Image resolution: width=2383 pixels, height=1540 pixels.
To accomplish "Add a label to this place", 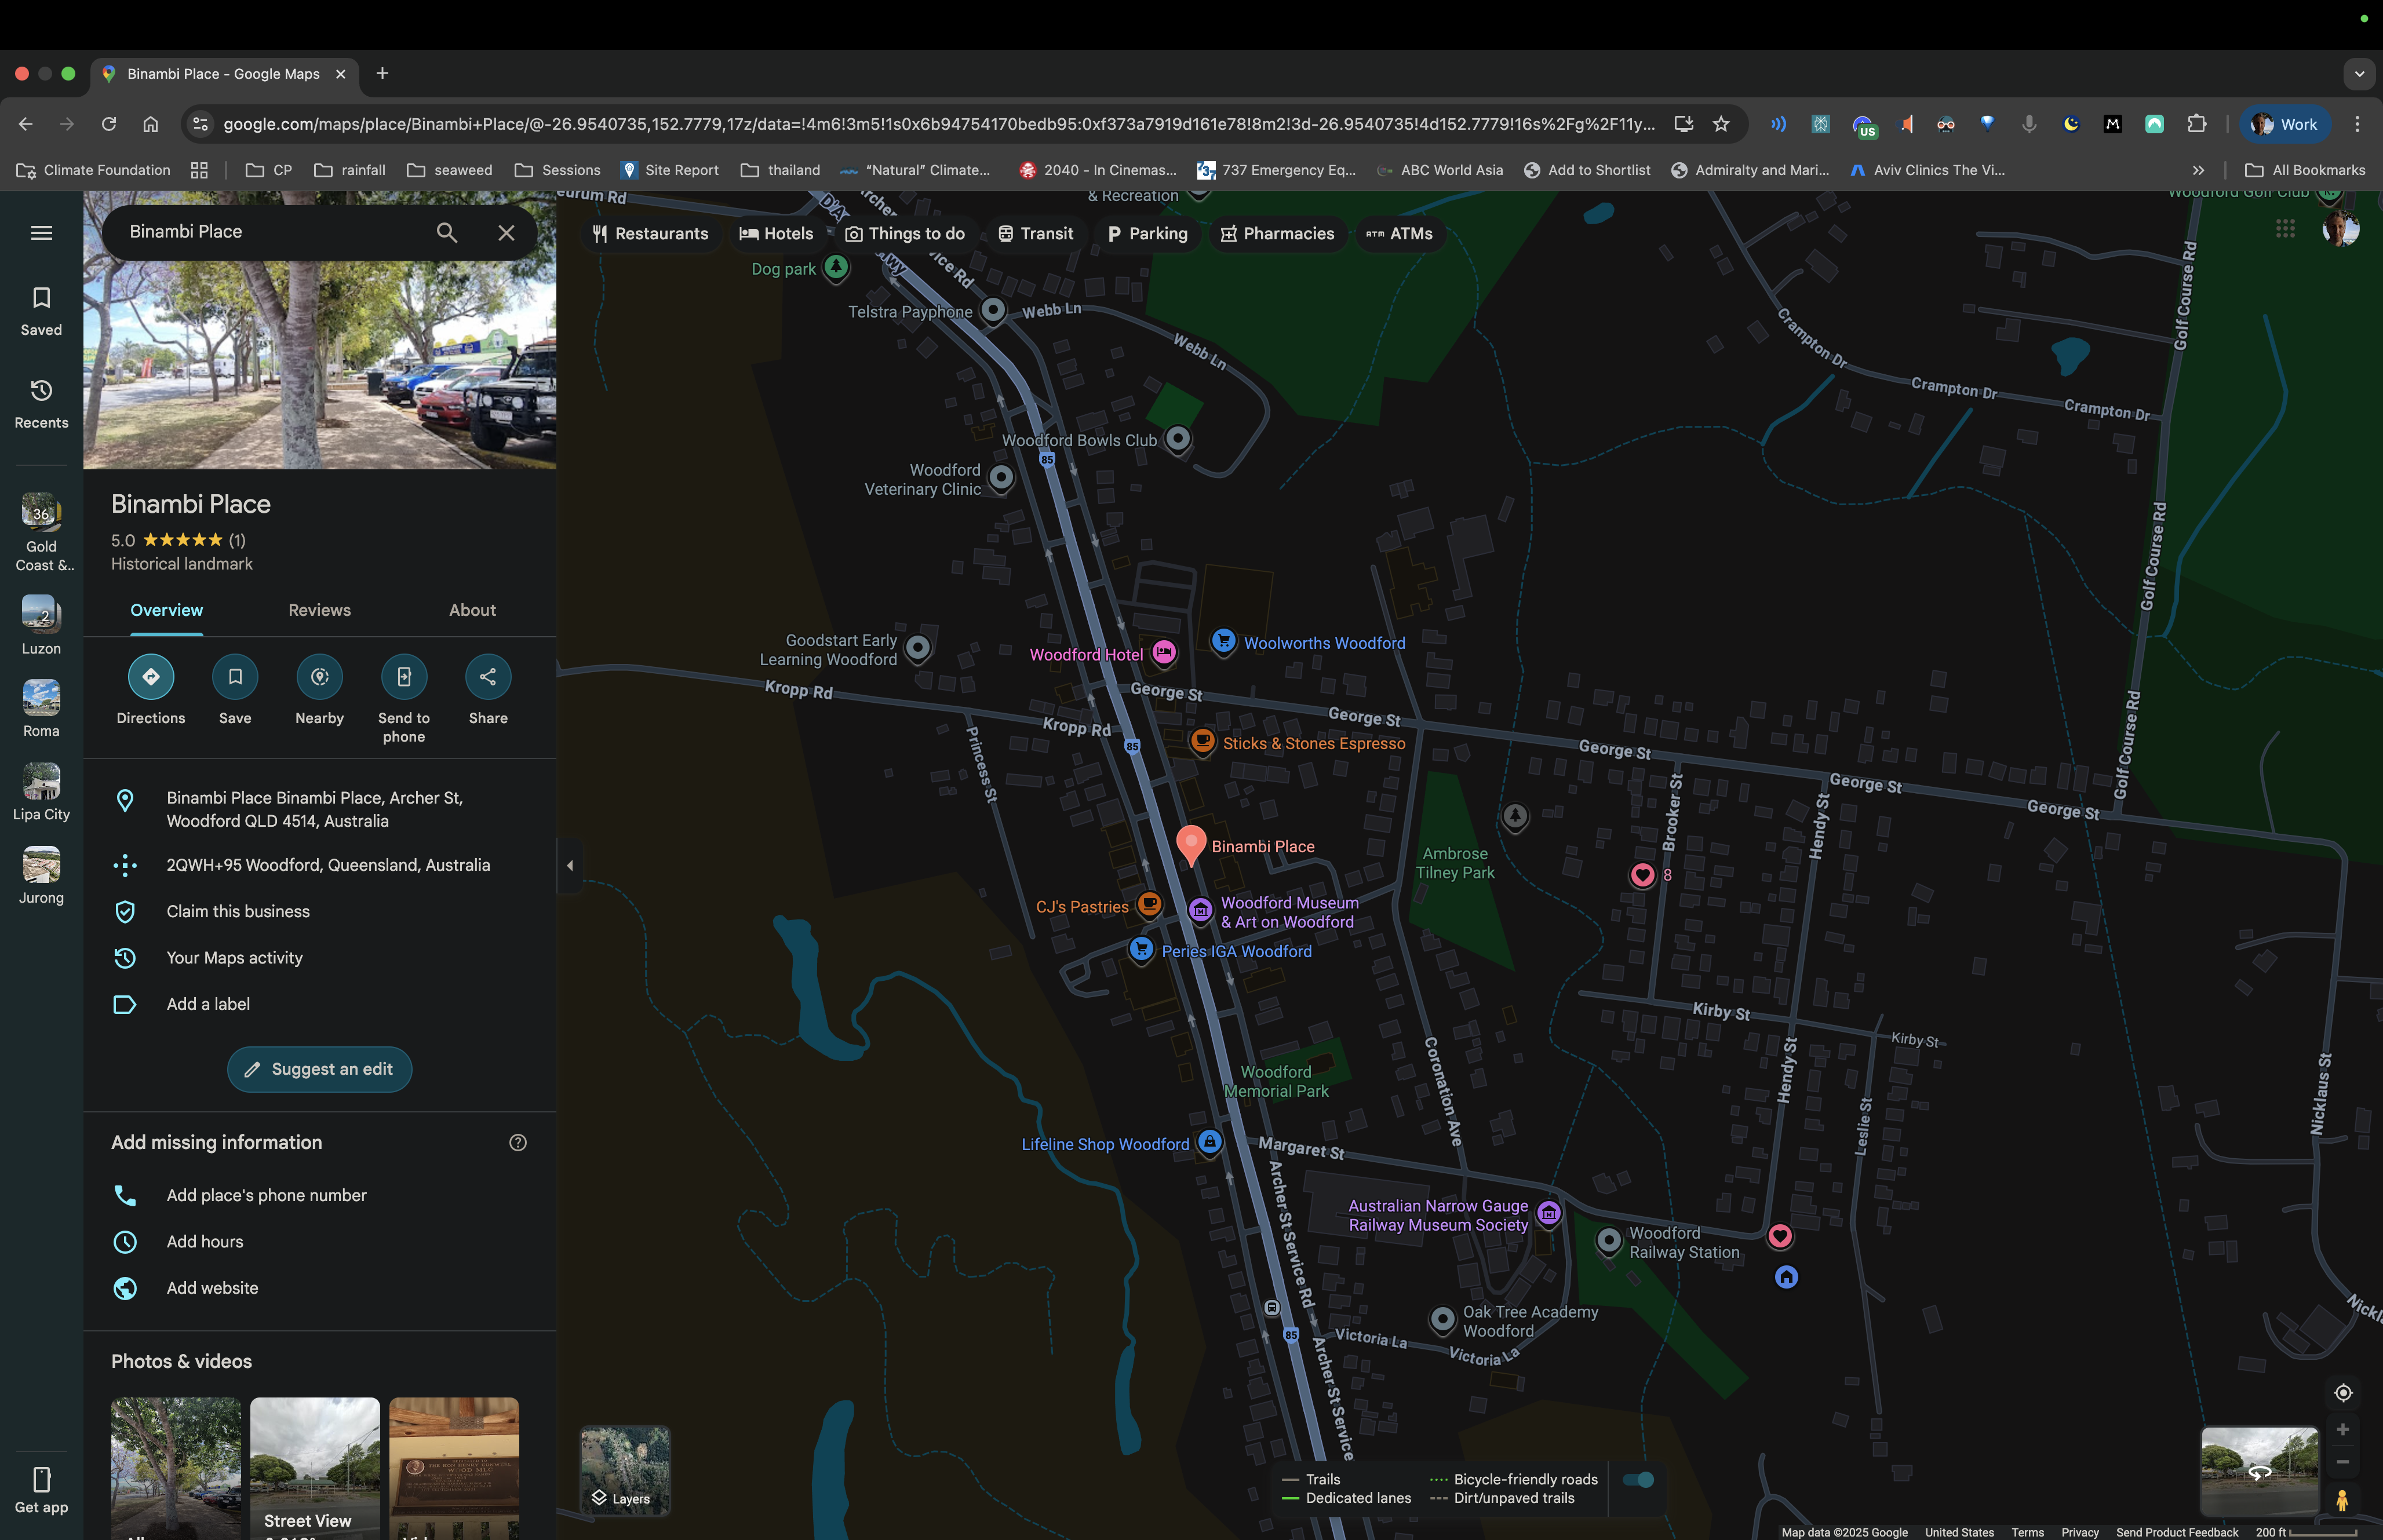I will pos(319,1004).
